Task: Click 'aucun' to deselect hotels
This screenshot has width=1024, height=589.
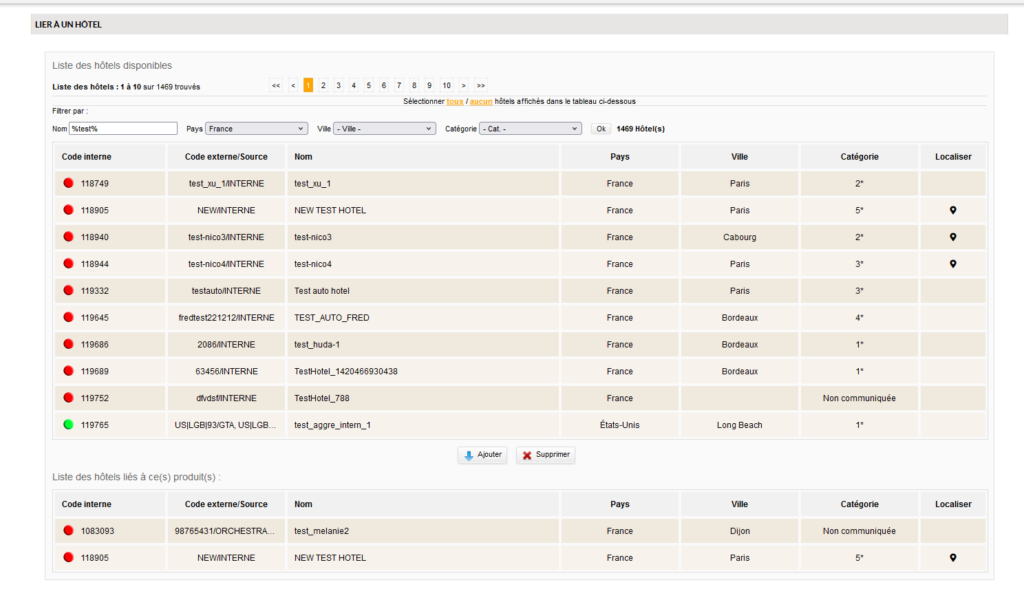Action: click(481, 101)
